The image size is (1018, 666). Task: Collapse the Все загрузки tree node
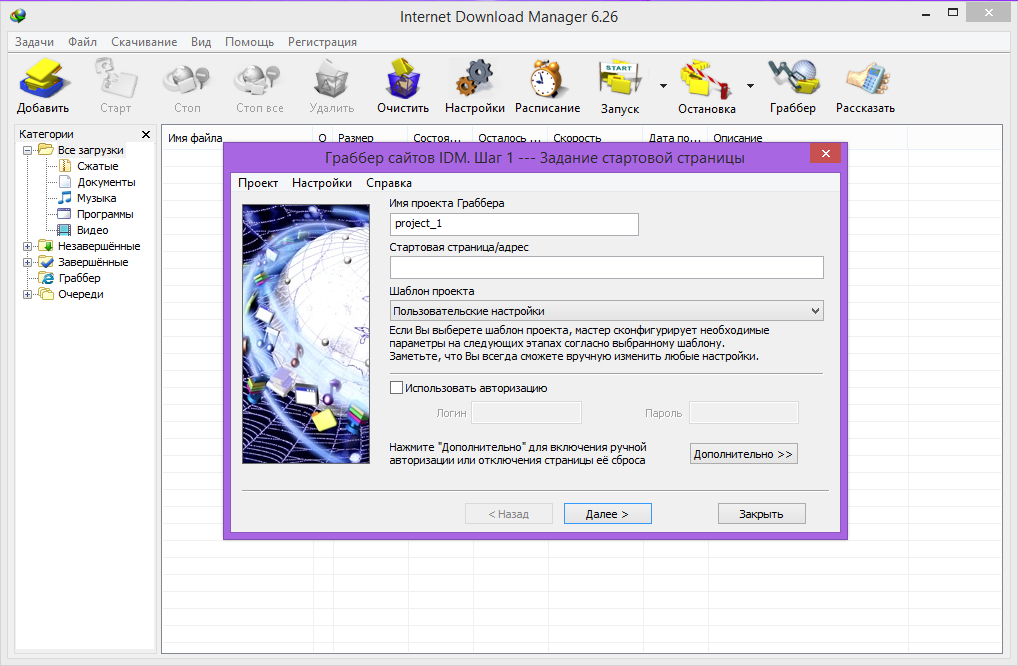pyautogui.click(x=27, y=150)
